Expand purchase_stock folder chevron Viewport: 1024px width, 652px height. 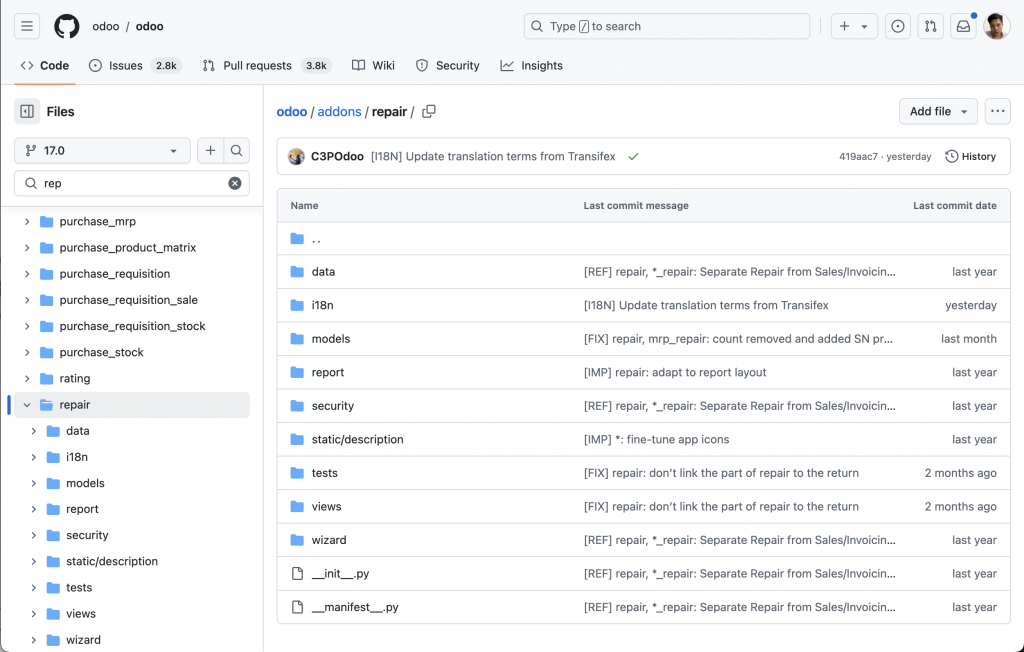pyautogui.click(x=27, y=352)
